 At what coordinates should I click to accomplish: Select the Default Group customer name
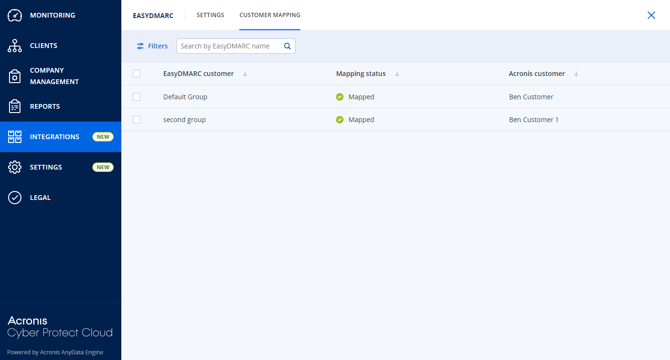185,97
